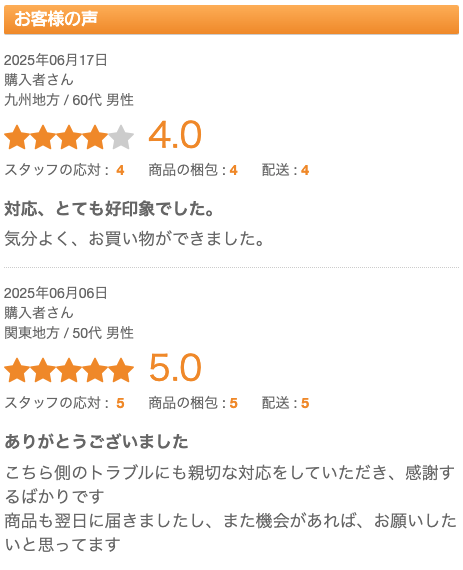This screenshot has width=463, height=570.
Task: Click the third star of 4.0 review
Action: tap(69, 137)
